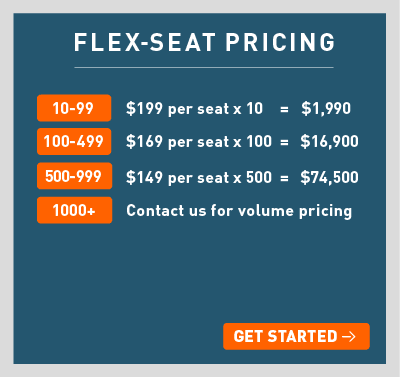Viewport: 400px width, 377px height.
Task: Click the $1,990 total price
Action: tap(326, 108)
